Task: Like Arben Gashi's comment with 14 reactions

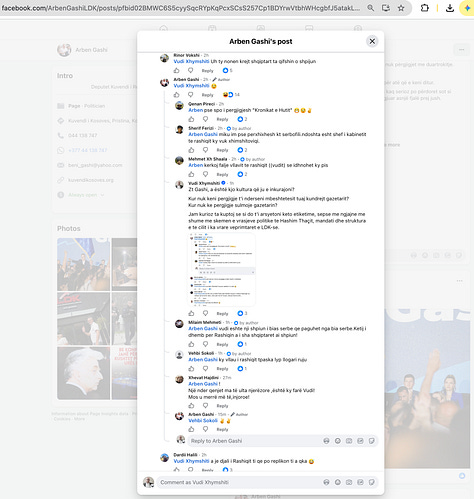Action: (176, 95)
